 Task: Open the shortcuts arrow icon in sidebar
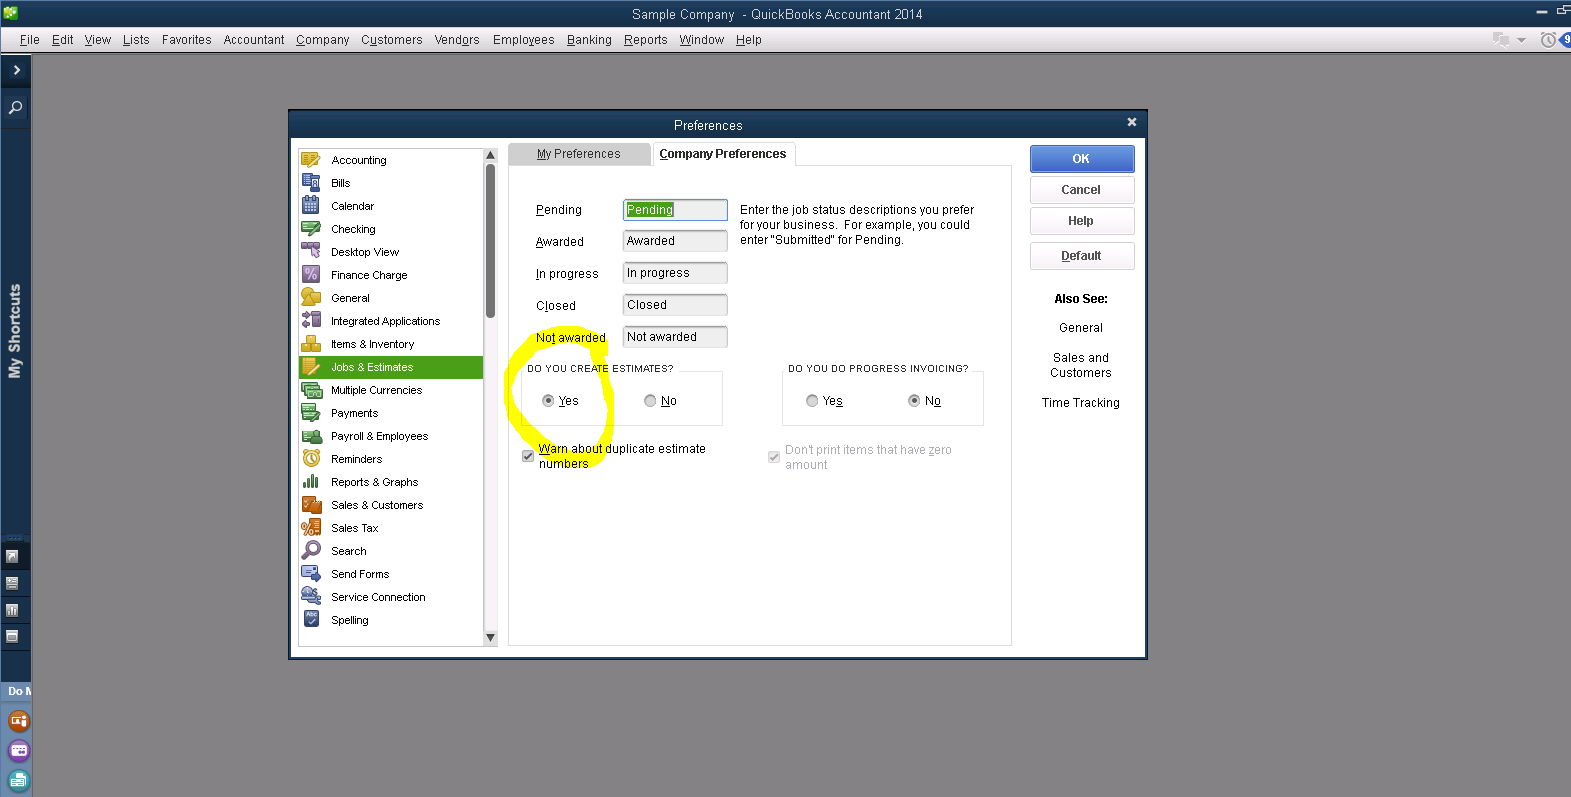(x=12, y=556)
